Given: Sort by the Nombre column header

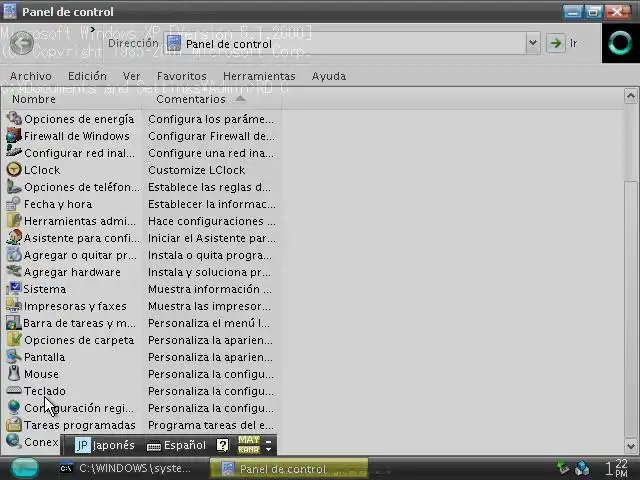Looking at the screenshot, I should (71, 99).
